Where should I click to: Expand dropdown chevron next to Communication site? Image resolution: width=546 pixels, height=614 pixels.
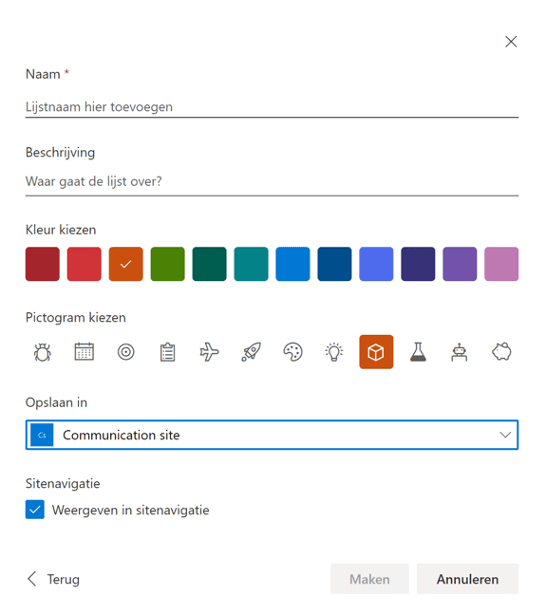505,435
